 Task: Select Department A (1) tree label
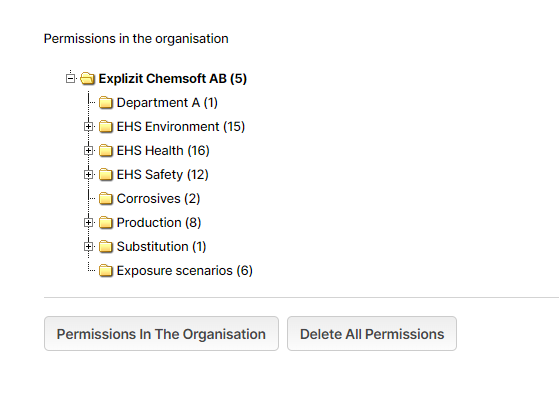[x=167, y=103]
